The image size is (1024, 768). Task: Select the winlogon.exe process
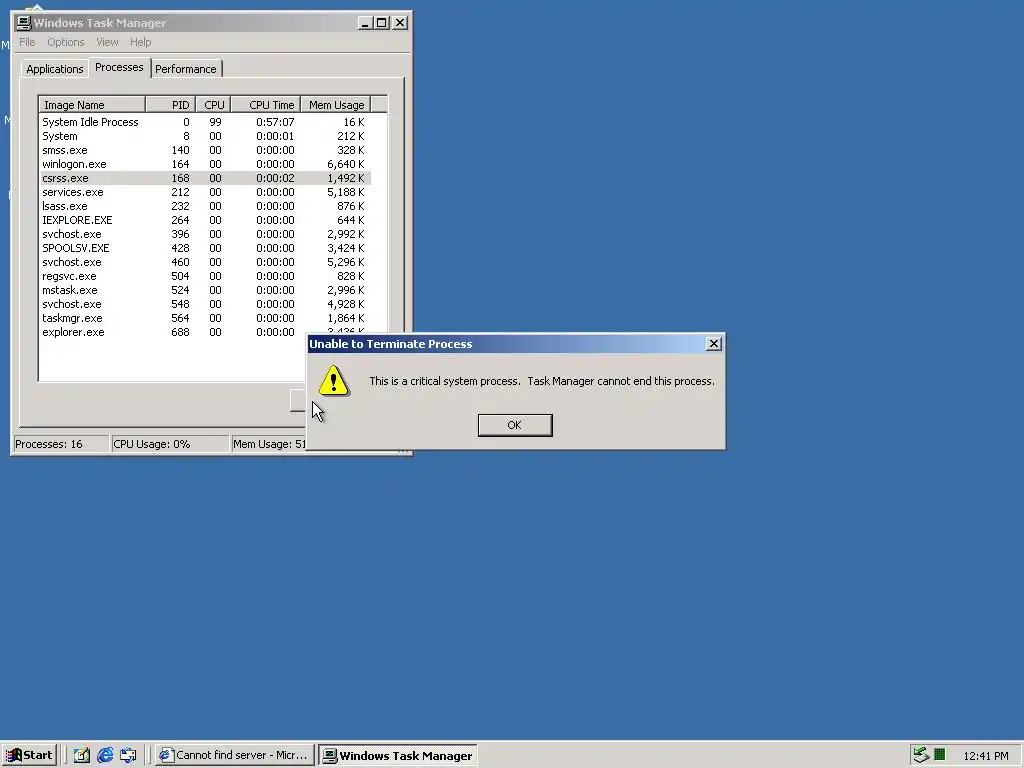pos(204,164)
